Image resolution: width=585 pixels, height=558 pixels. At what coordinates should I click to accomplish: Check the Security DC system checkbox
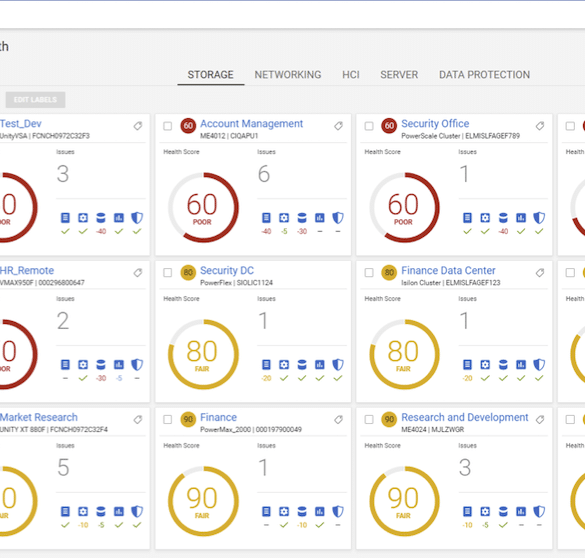pos(168,273)
